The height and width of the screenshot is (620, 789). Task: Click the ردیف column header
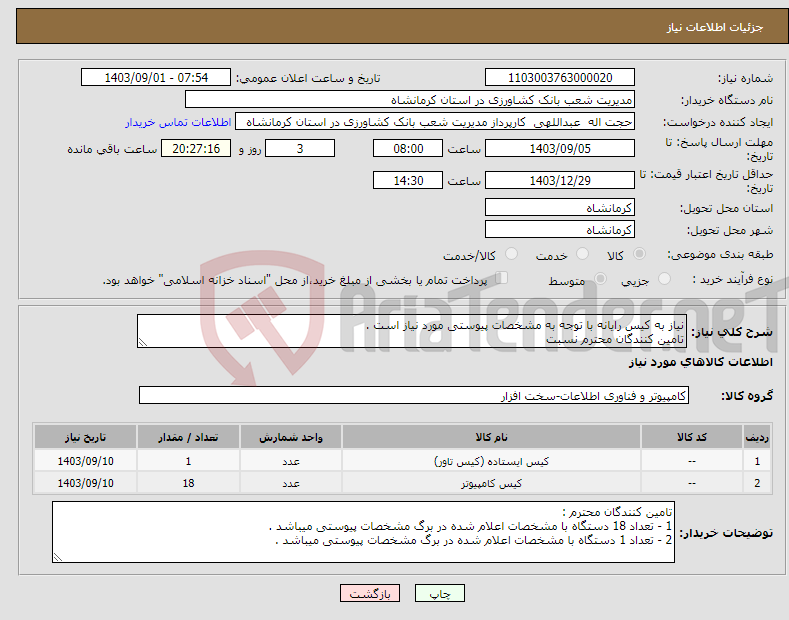tap(757, 437)
